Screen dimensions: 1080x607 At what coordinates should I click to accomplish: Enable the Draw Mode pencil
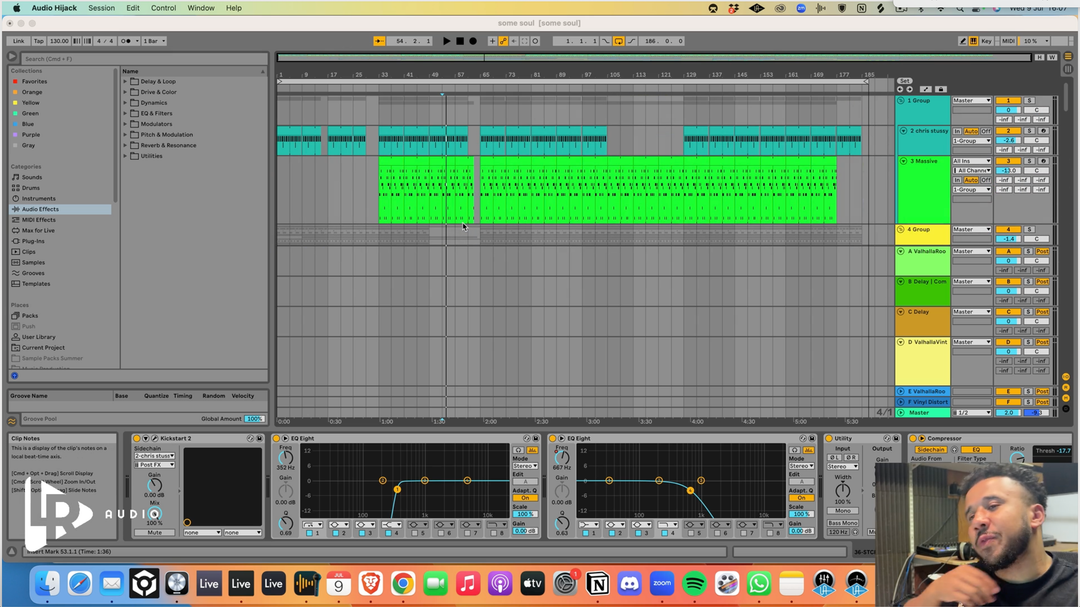coord(963,41)
